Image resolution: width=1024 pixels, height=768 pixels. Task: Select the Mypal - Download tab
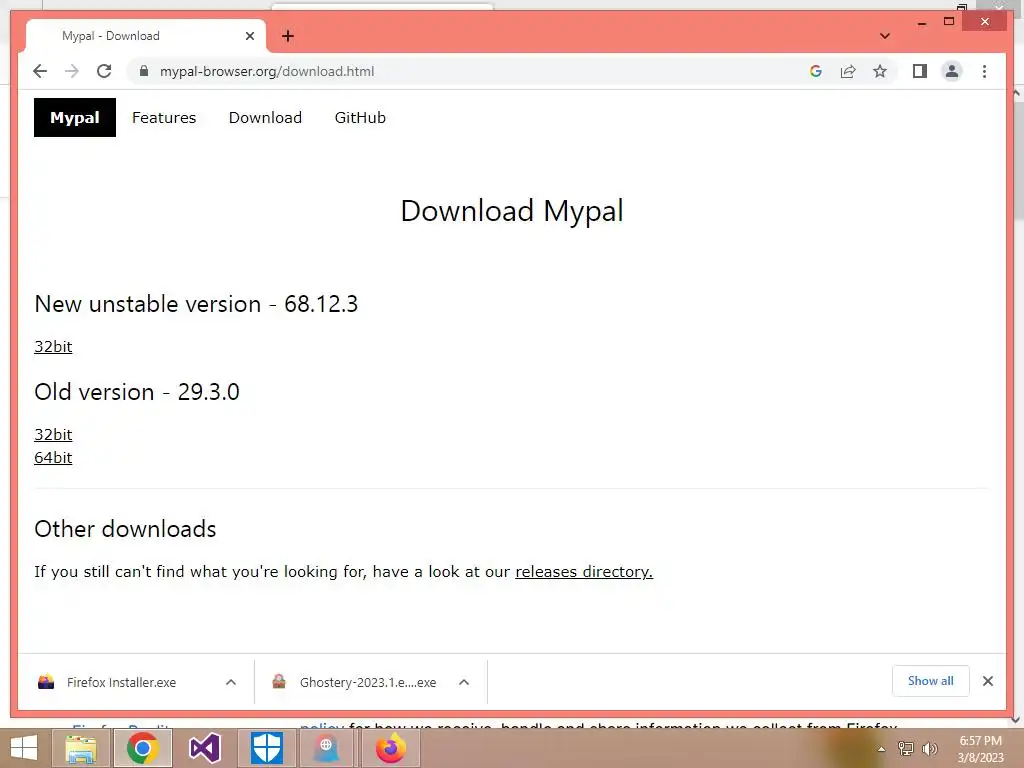tap(145, 36)
